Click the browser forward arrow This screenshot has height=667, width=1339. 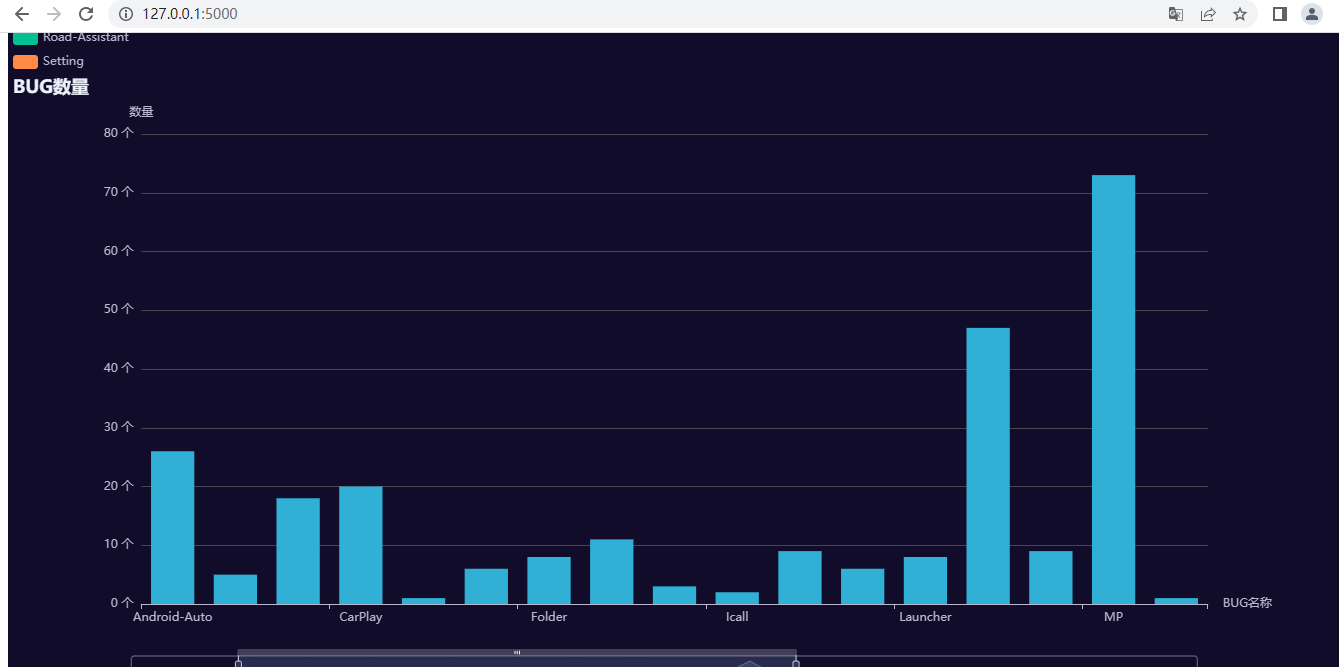click(x=54, y=14)
